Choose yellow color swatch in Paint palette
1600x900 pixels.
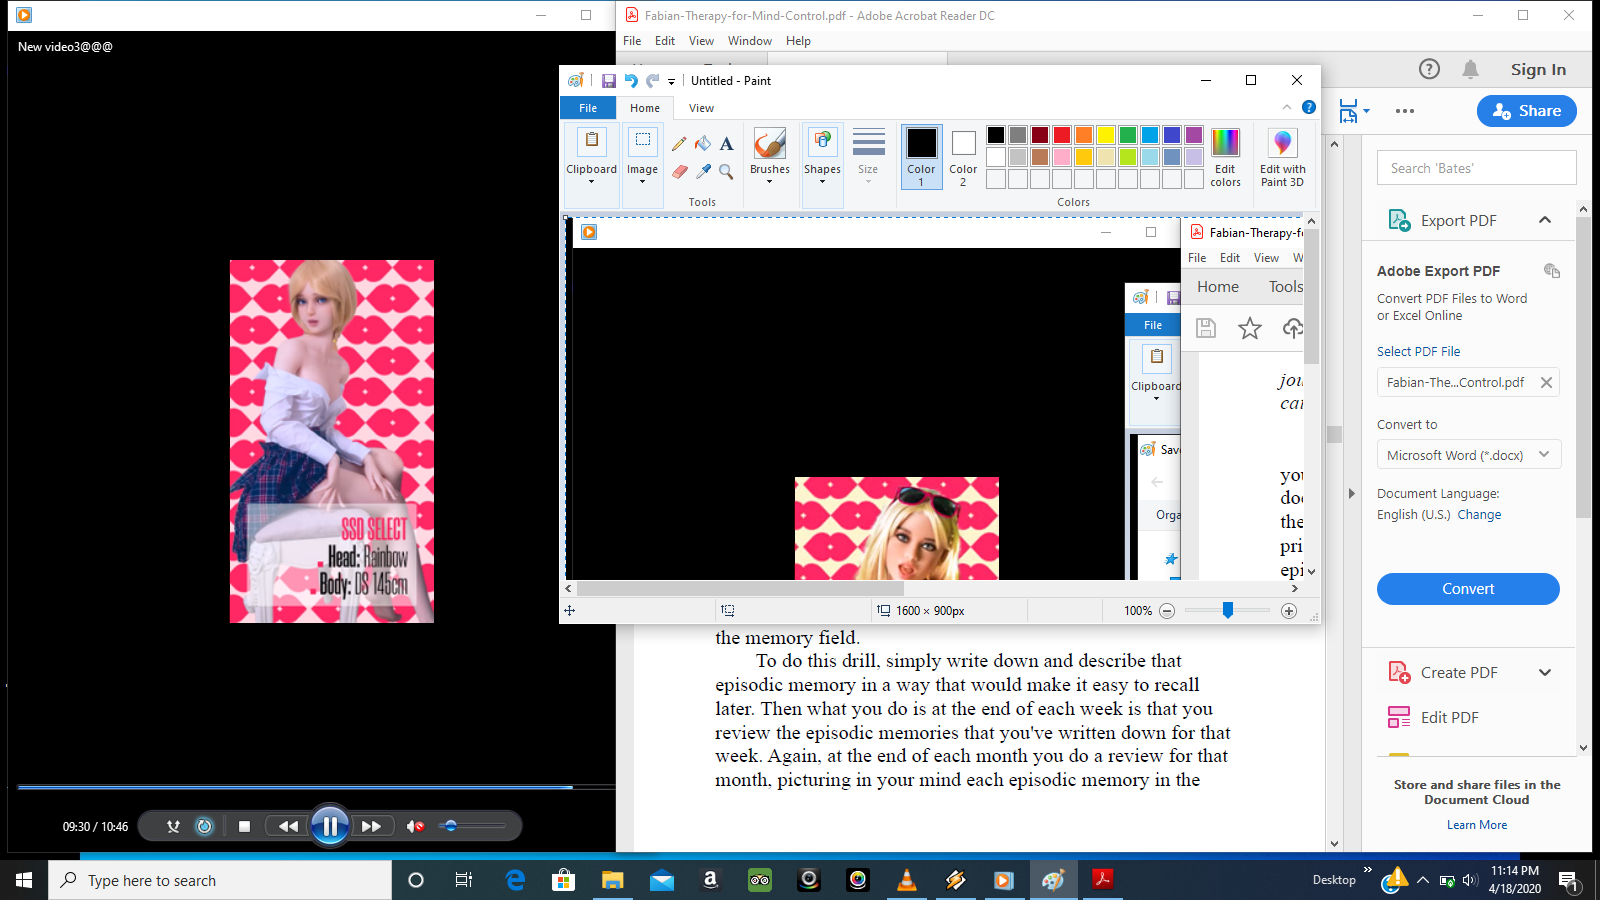point(1105,135)
